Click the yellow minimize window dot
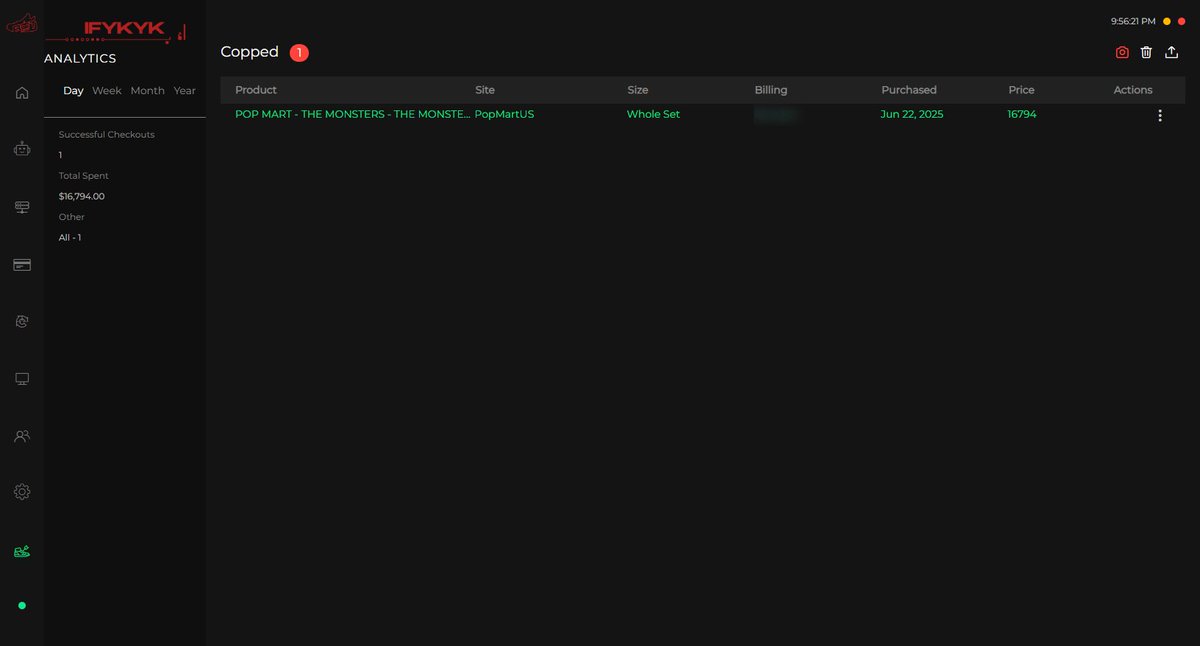1200x646 pixels. [1167, 21]
